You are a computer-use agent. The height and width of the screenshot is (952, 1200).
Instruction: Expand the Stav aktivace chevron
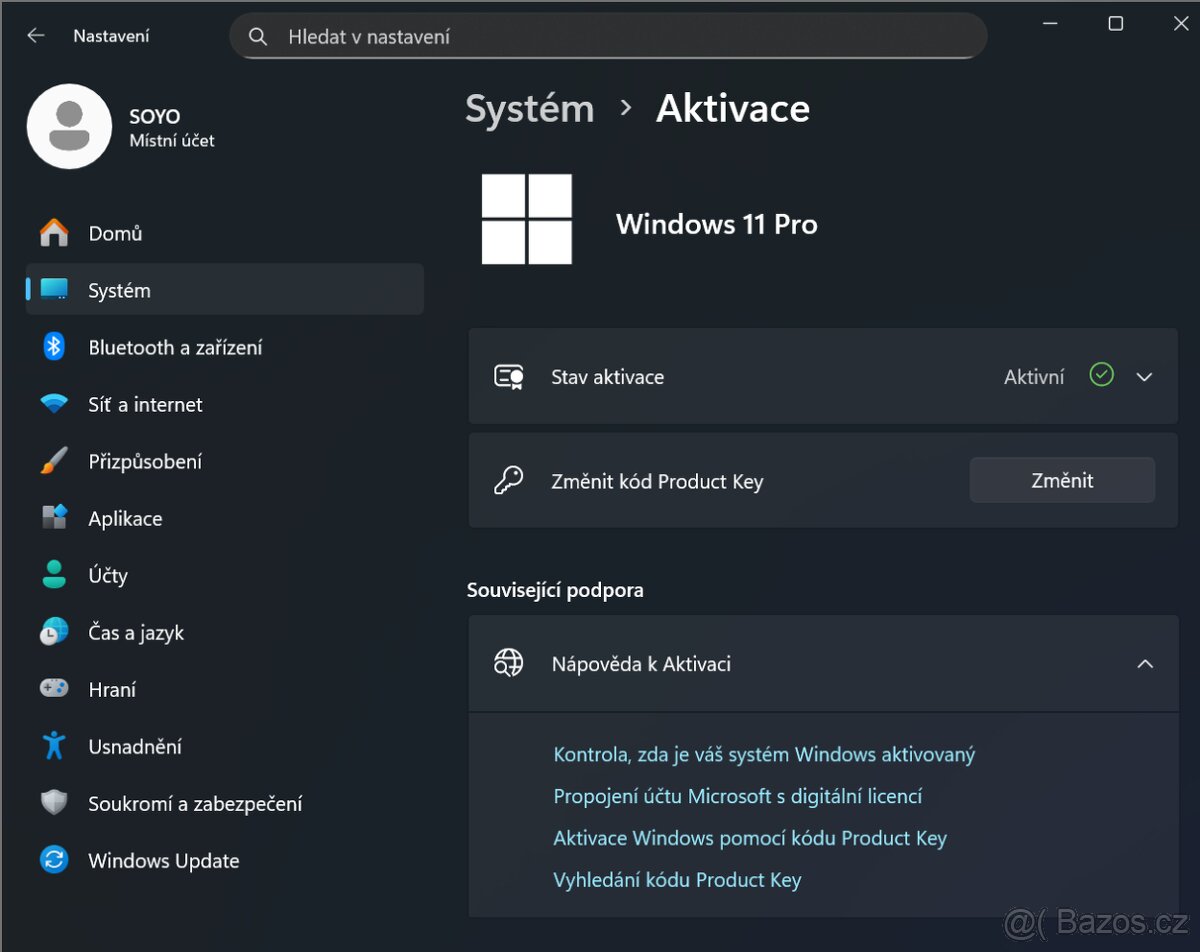[x=1144, y=377]
